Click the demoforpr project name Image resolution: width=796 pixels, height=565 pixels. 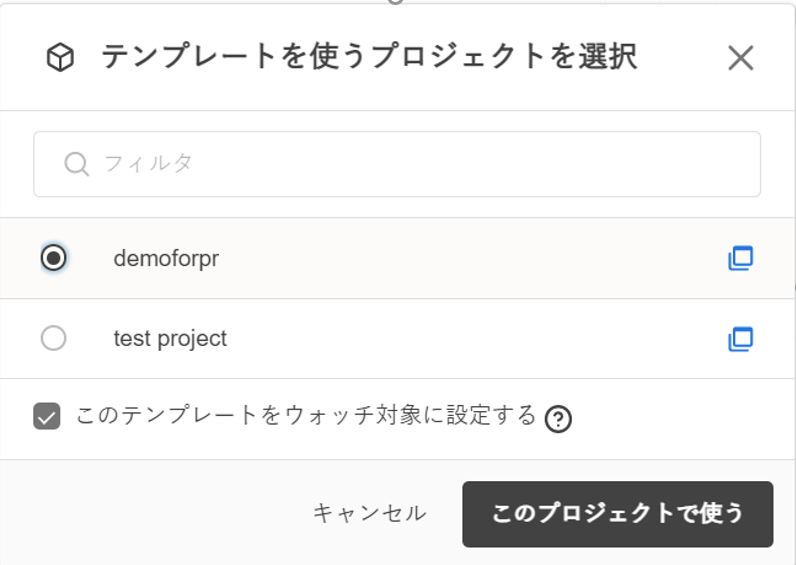coord(166,258)
